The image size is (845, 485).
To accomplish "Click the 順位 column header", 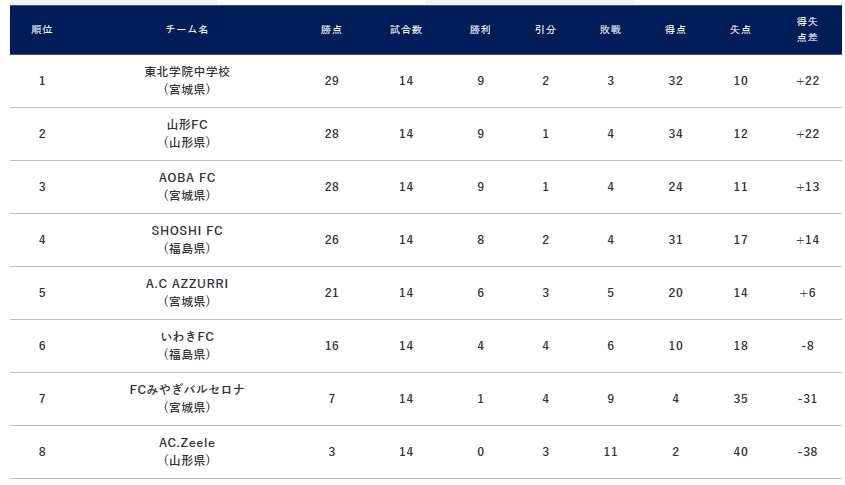I will click(42, 30).
